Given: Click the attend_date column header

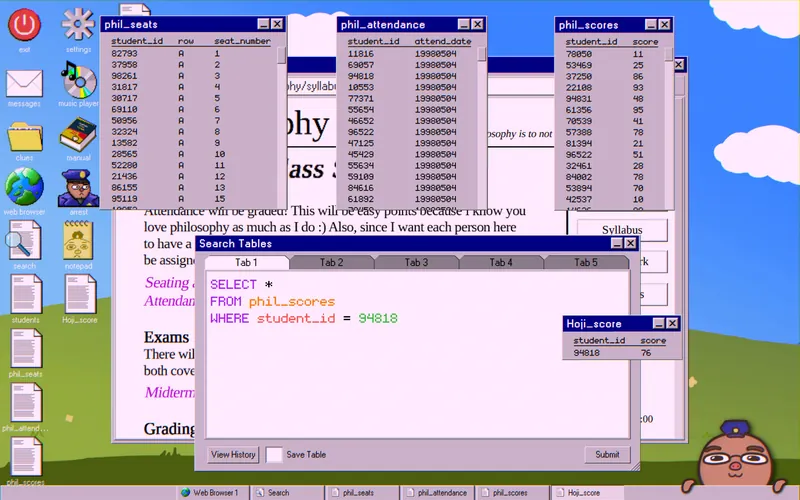Looking at the screenshot, I should [442, 41].
